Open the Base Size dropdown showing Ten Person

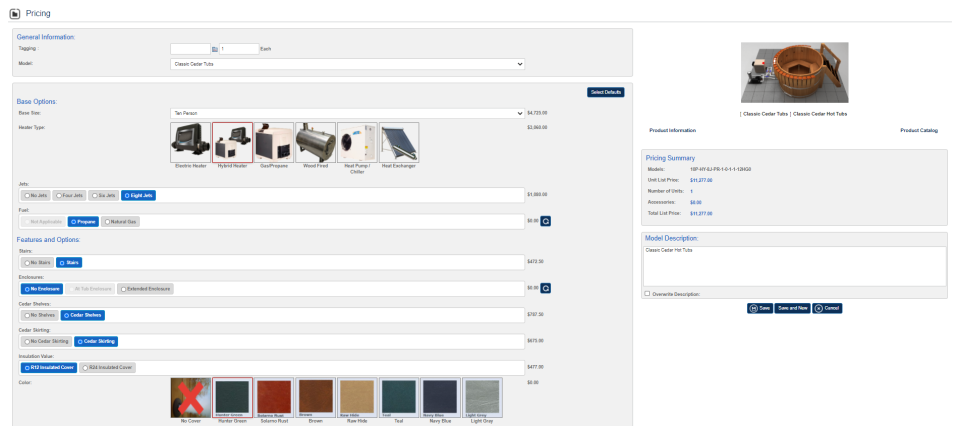[x=347, y=113]
